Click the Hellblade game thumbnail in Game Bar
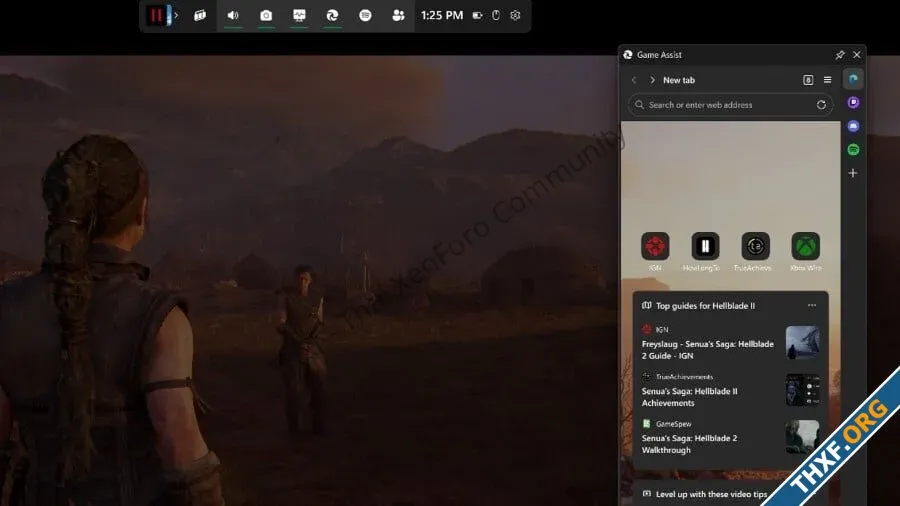This screenshot has width=900, height=506. click(157, 15)
